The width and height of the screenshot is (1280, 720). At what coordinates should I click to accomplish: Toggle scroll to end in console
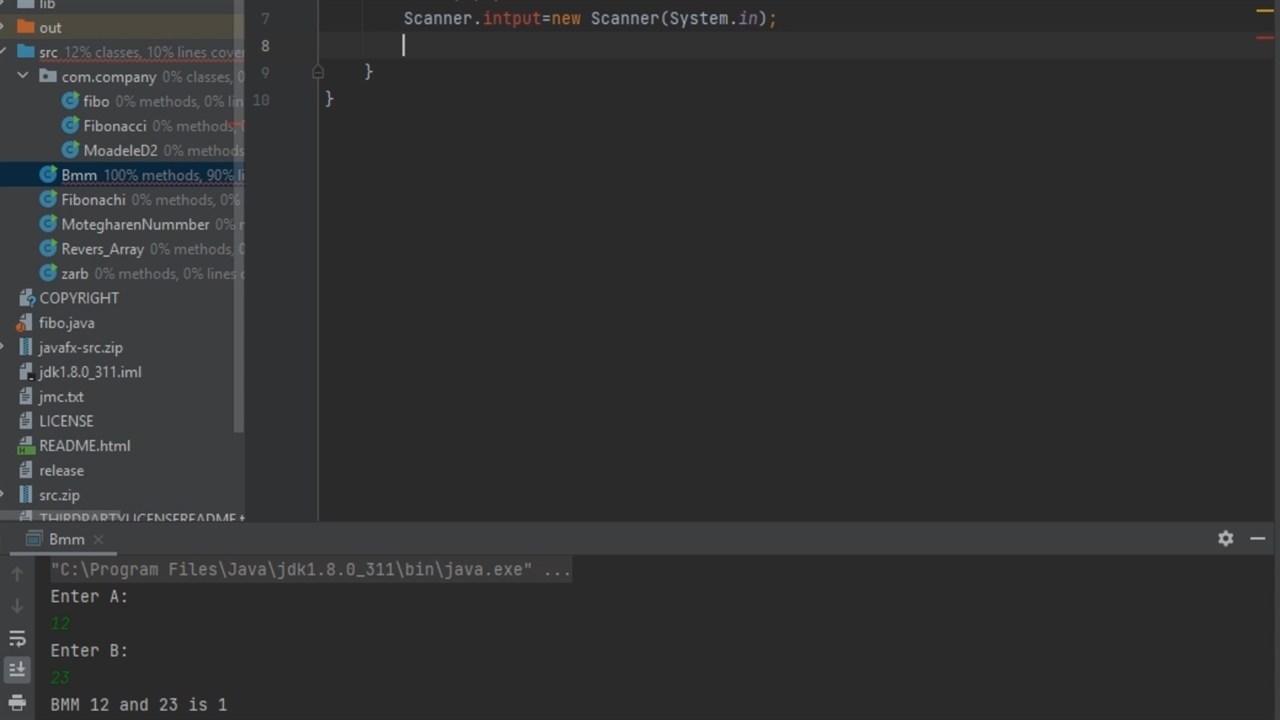tap(17, 670)
